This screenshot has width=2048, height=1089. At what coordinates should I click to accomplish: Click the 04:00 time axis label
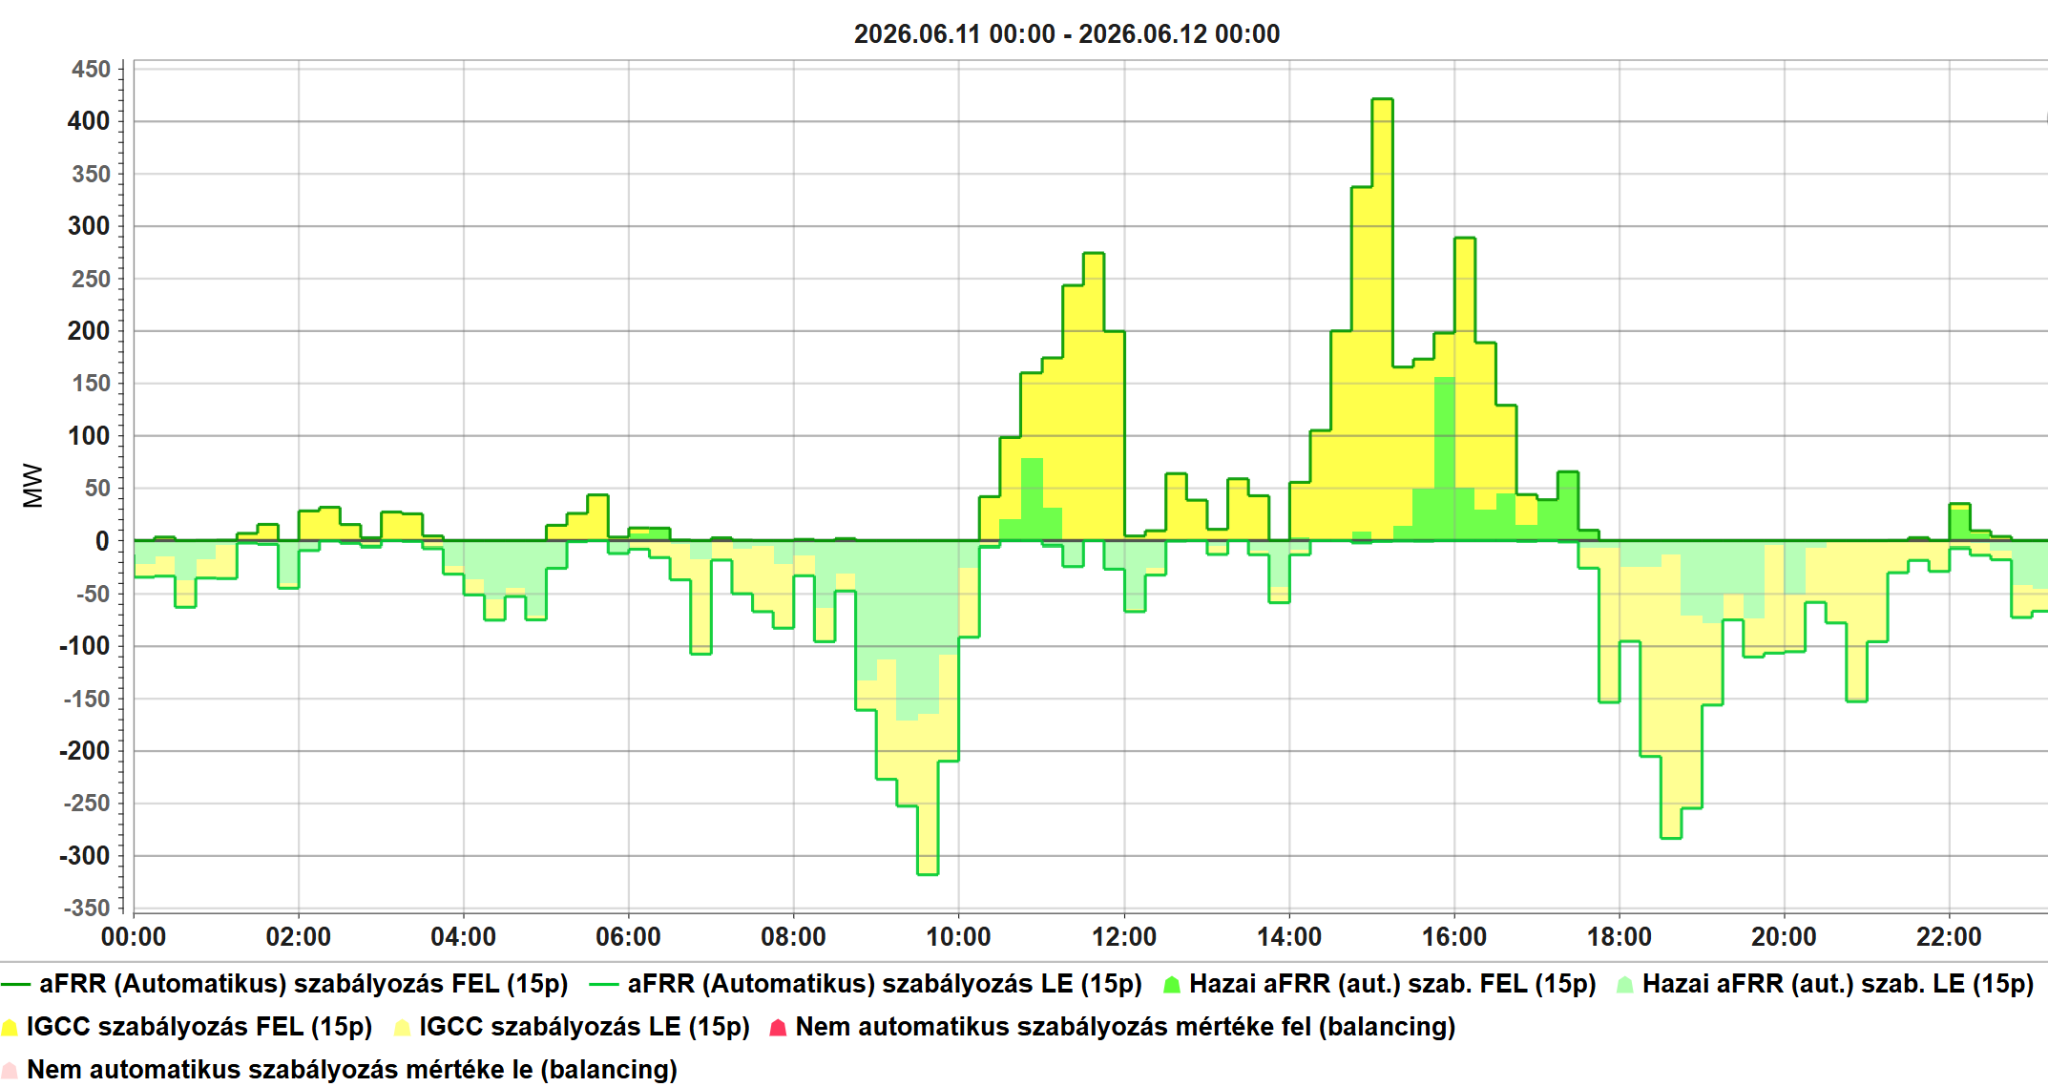[464, 937]
